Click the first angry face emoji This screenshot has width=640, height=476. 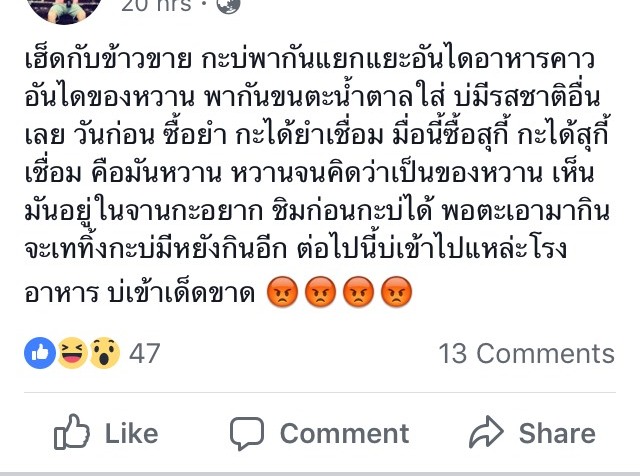282,292
